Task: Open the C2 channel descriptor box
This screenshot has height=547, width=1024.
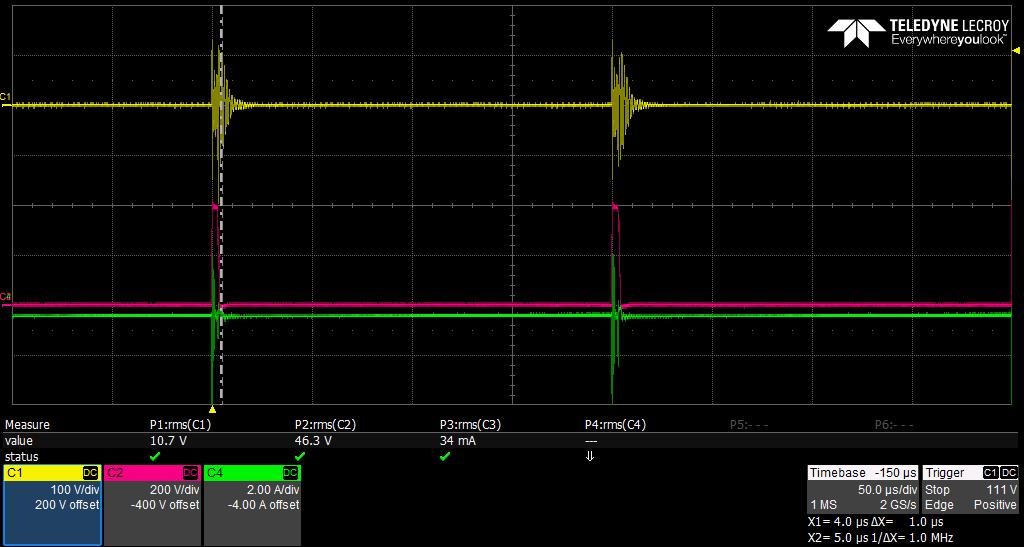Action: [152, 505]
